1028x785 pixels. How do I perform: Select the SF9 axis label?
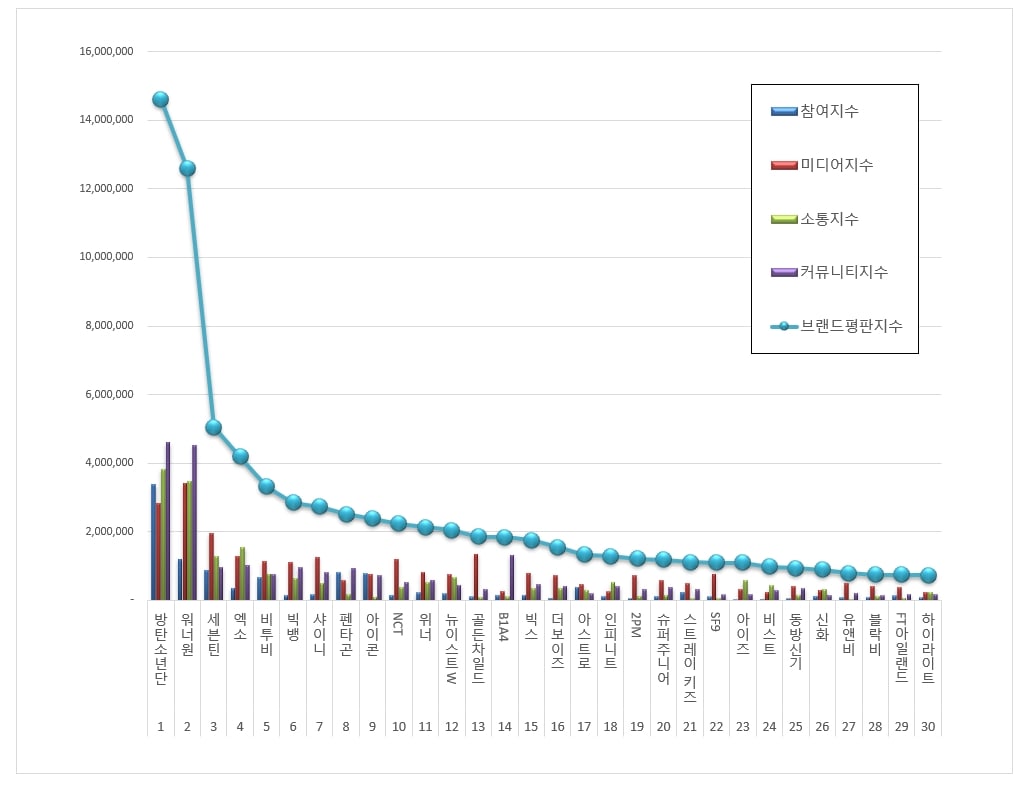[x=717, y=620]
